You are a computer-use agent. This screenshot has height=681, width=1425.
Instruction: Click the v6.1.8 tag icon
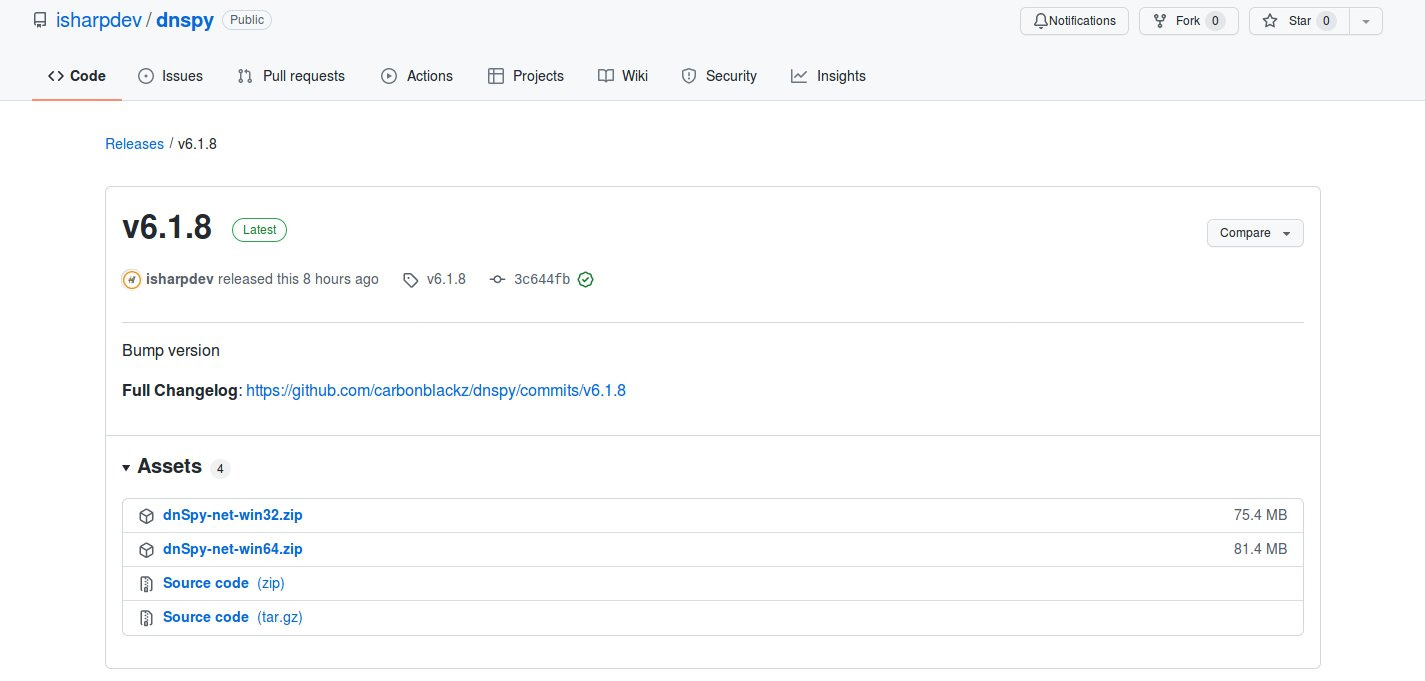410,280
